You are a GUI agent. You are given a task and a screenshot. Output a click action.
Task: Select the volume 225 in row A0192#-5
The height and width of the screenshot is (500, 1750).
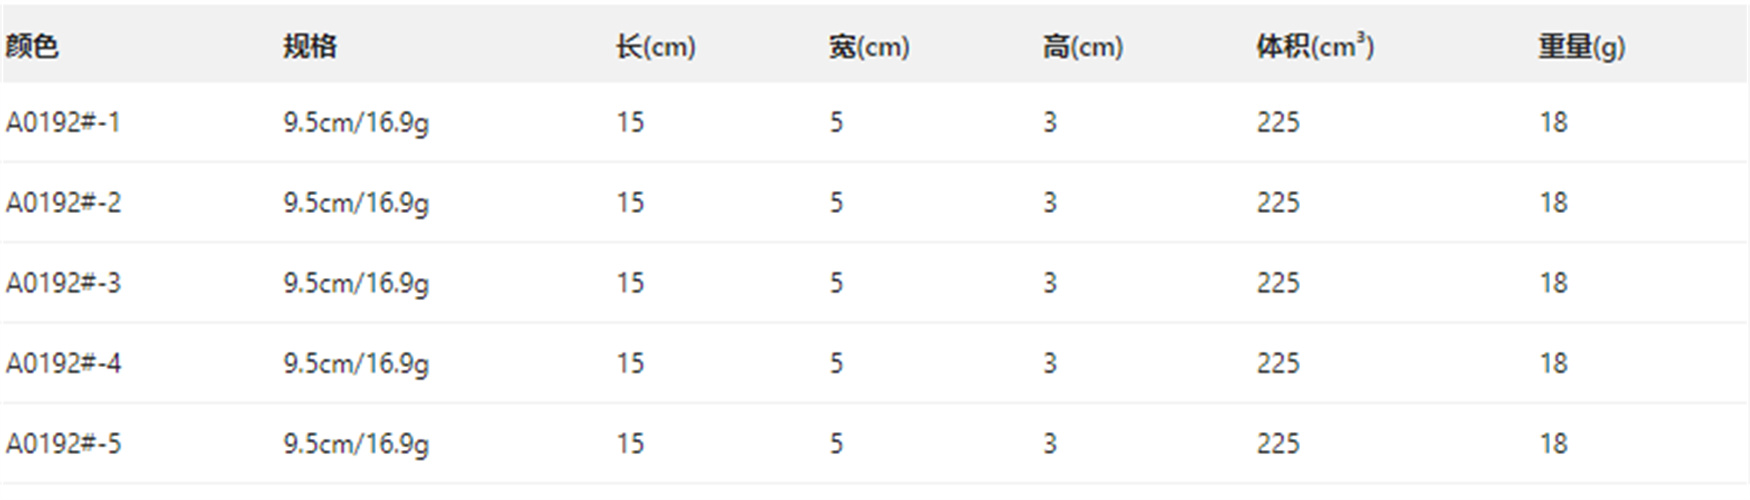pyautogui.click(x=1278, y=443)
